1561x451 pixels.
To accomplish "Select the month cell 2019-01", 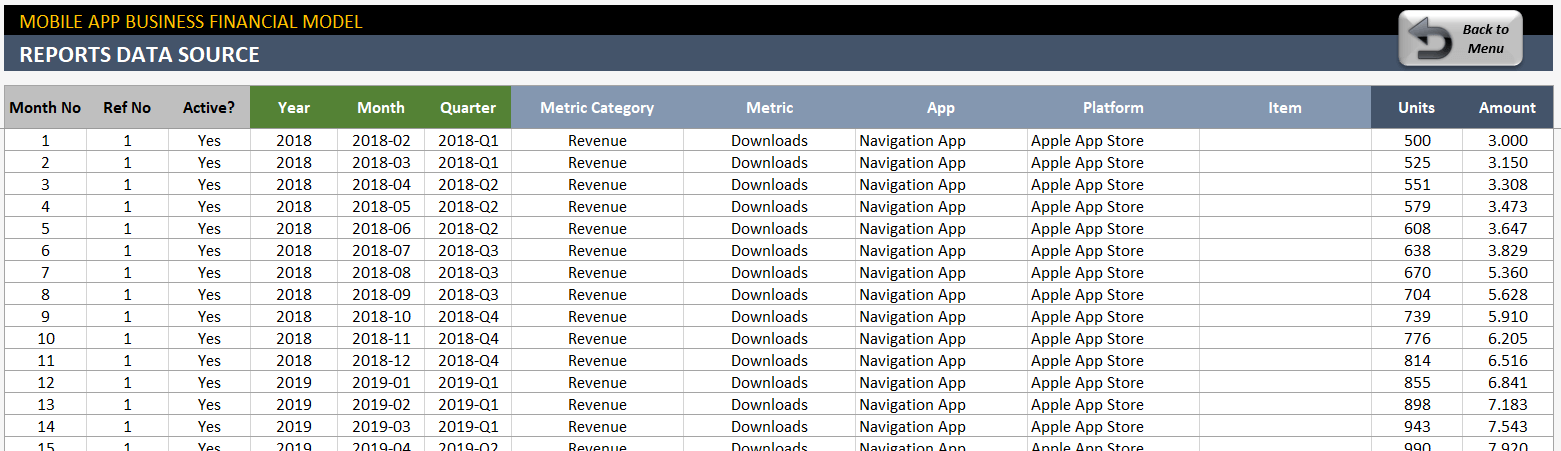I will point(381,383).
